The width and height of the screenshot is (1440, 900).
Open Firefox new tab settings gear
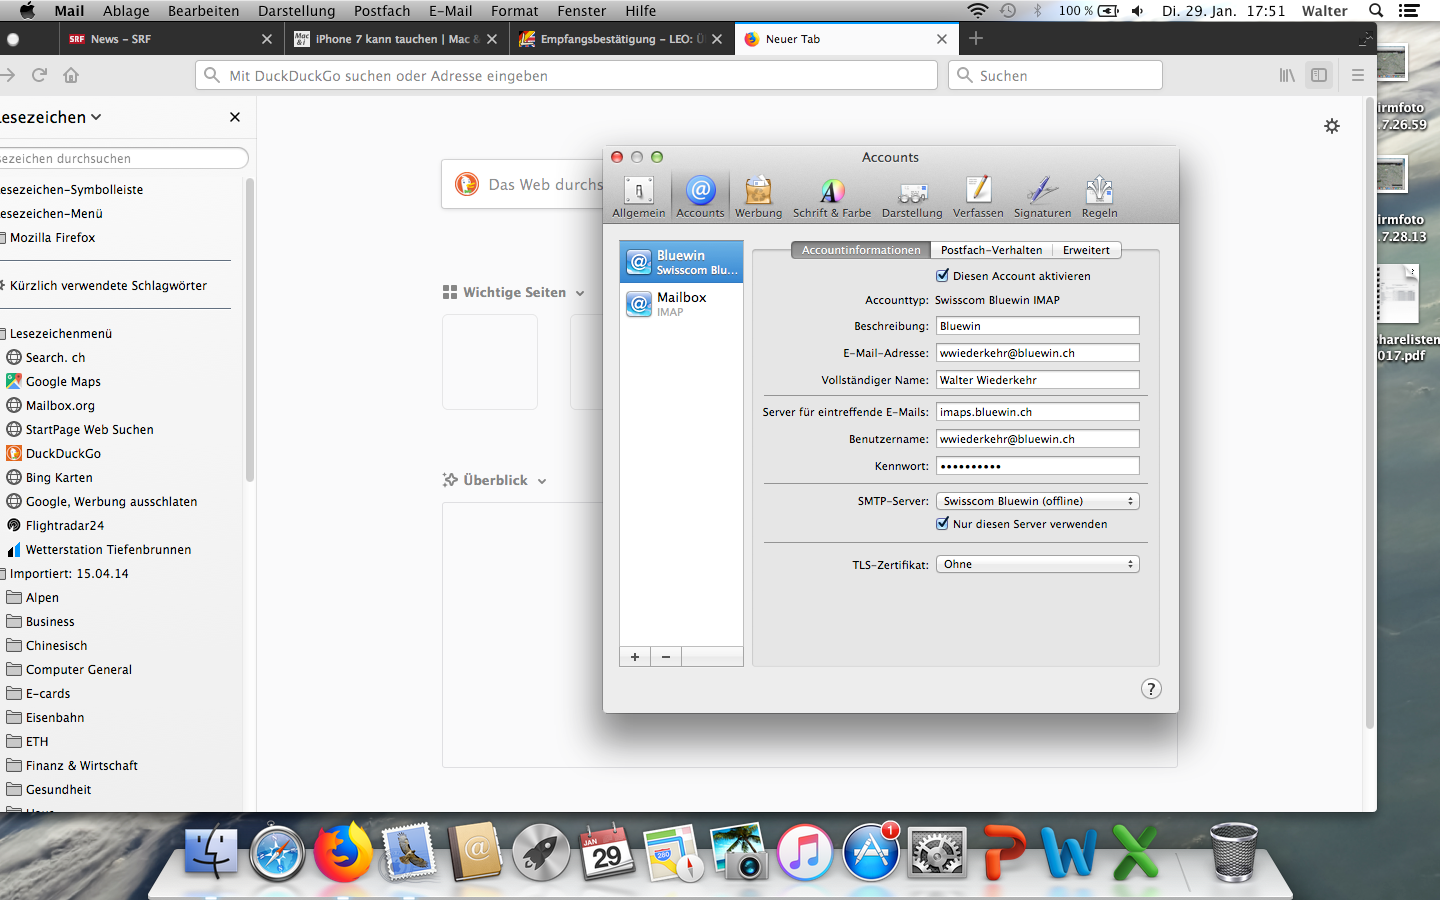pyautogui.click(x=1332, y=126)
